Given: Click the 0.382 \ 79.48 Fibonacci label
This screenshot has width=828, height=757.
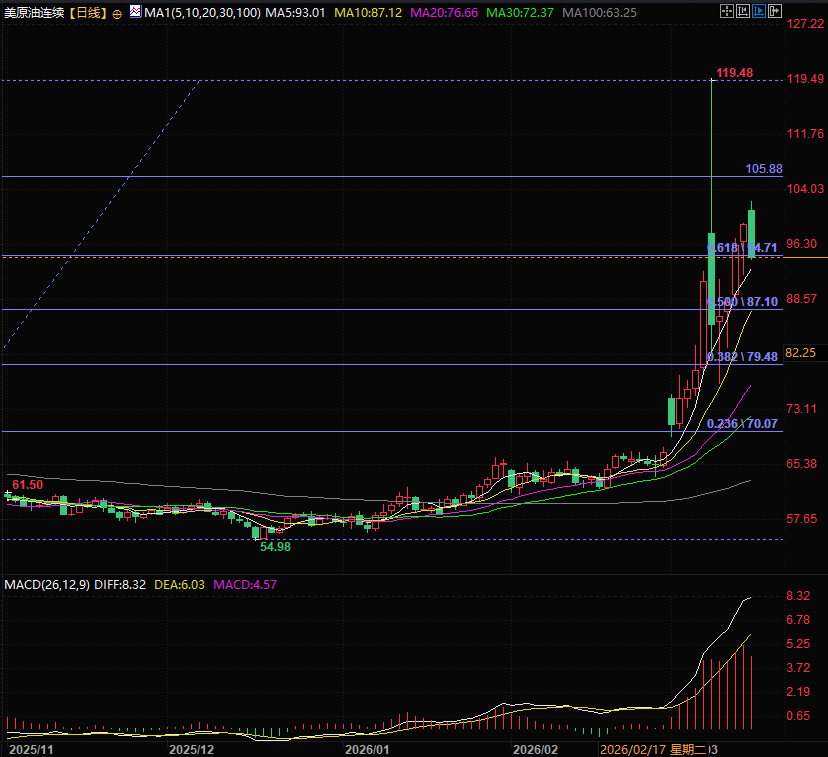Looking at the screenshot, I should (x=742, y=357).
